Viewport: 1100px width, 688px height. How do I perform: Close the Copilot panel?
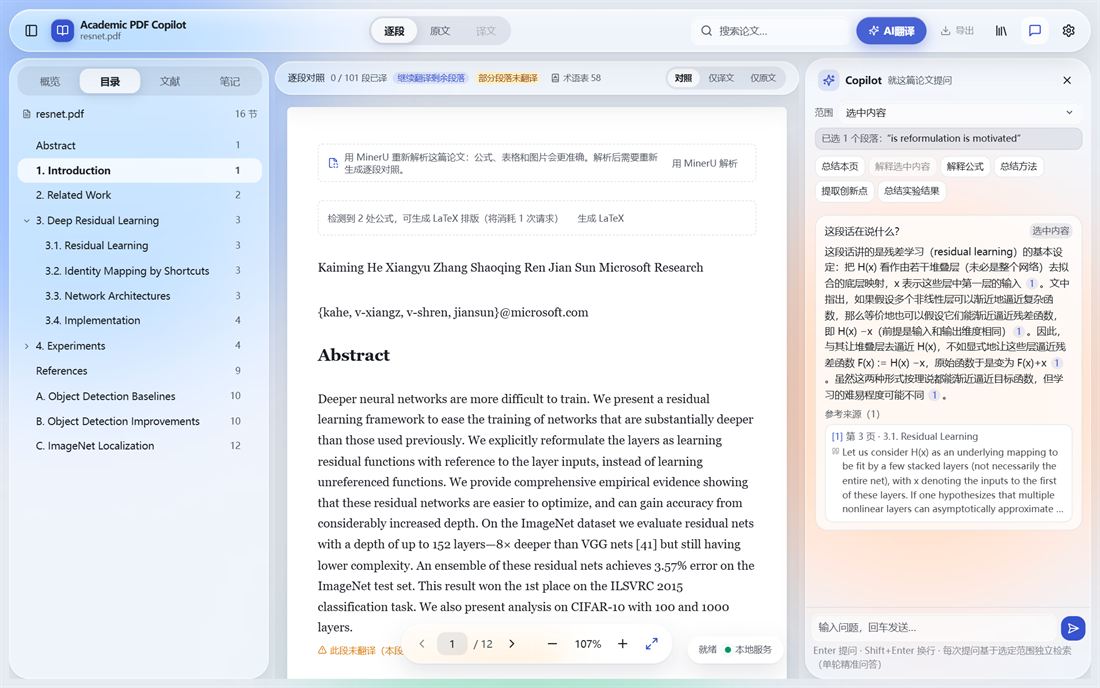[1067, 80]
